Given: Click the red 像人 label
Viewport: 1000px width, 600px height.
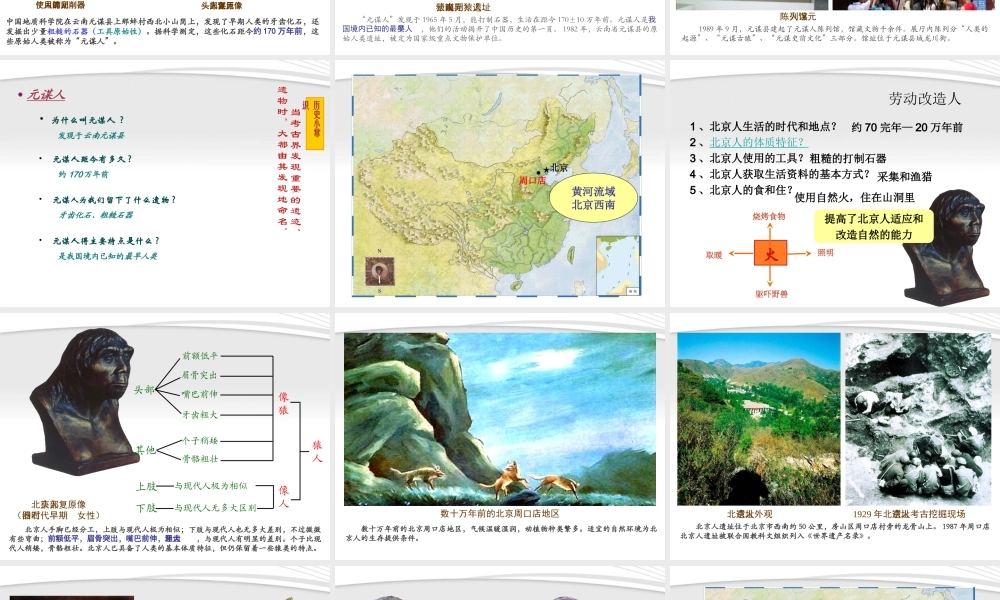Looking at the screenshot, I should (283, 497).
